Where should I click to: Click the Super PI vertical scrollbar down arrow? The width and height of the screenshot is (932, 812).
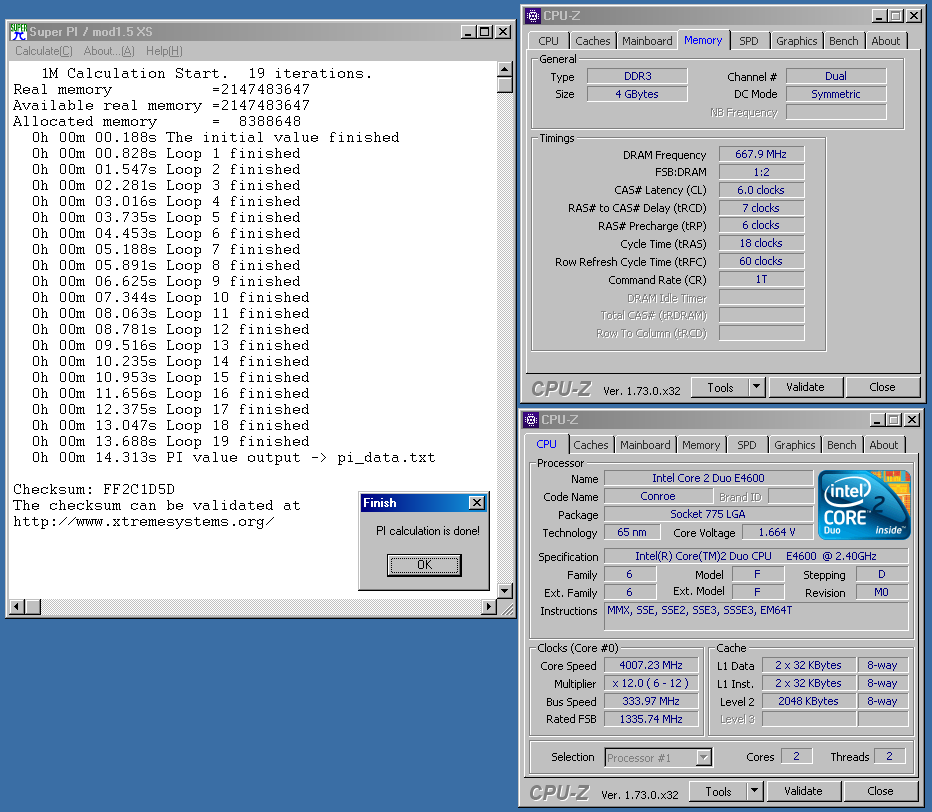tap(505, 590)
